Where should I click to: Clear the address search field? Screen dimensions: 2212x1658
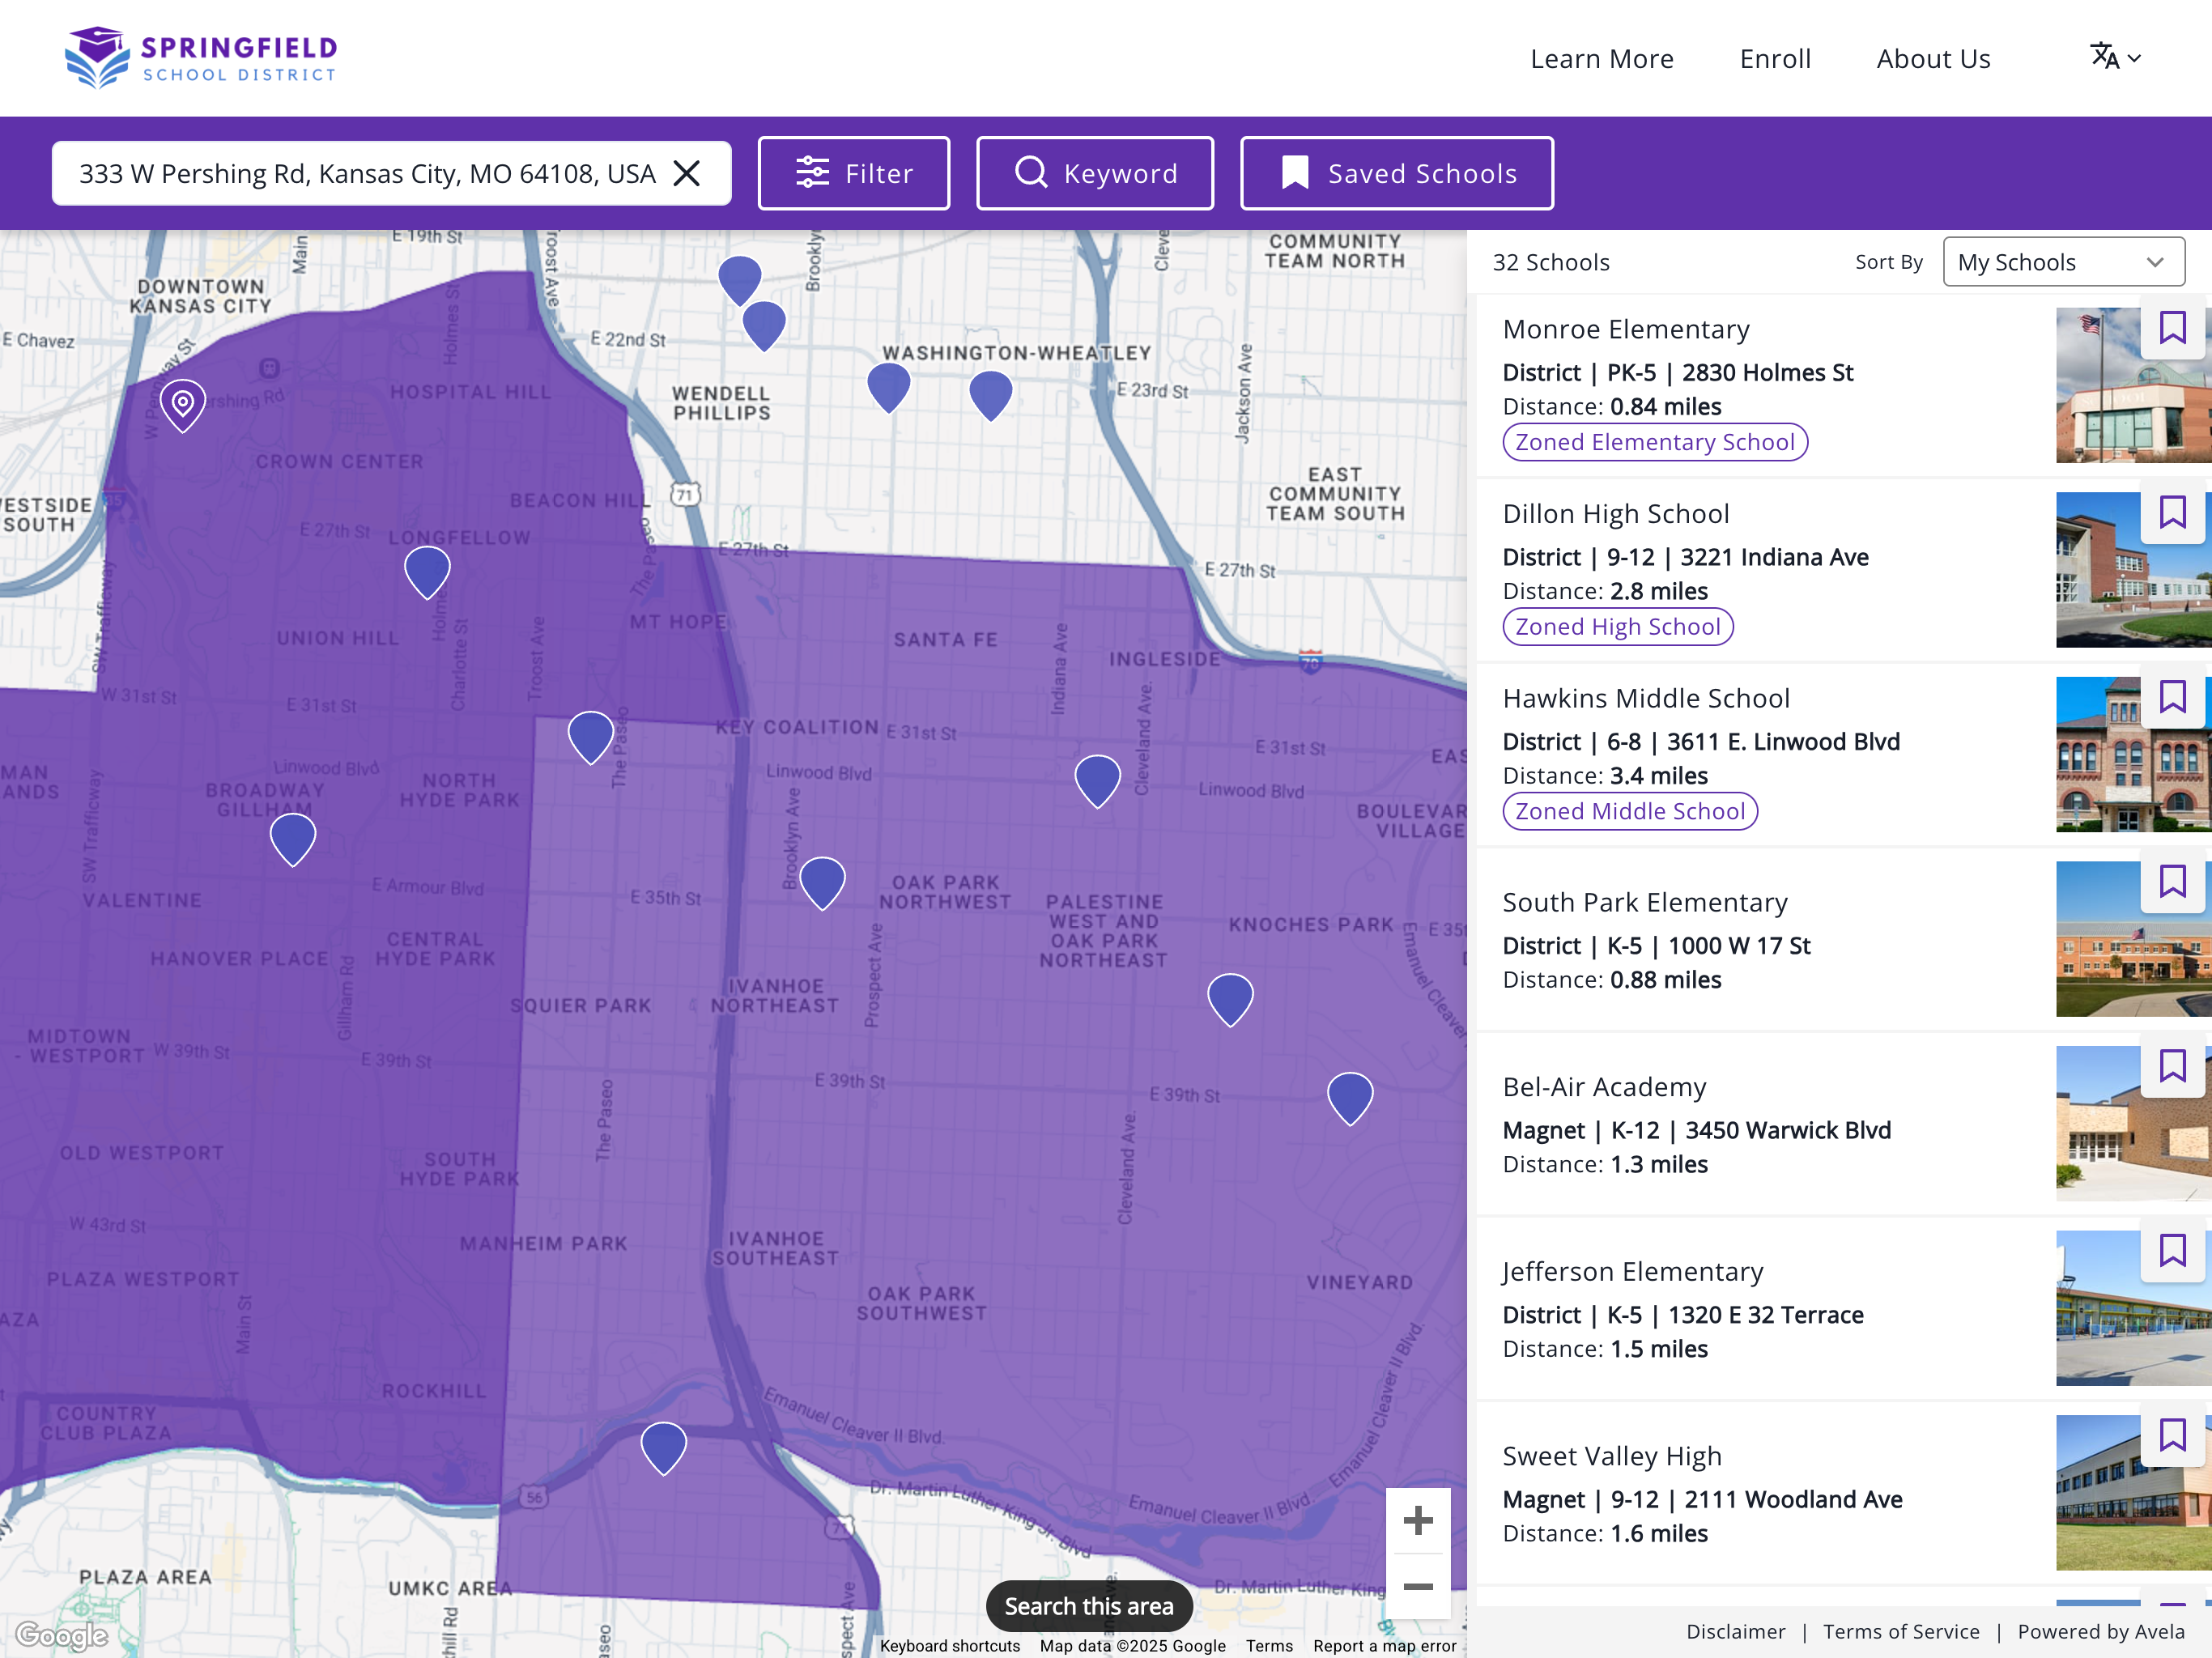click(686, 173)
